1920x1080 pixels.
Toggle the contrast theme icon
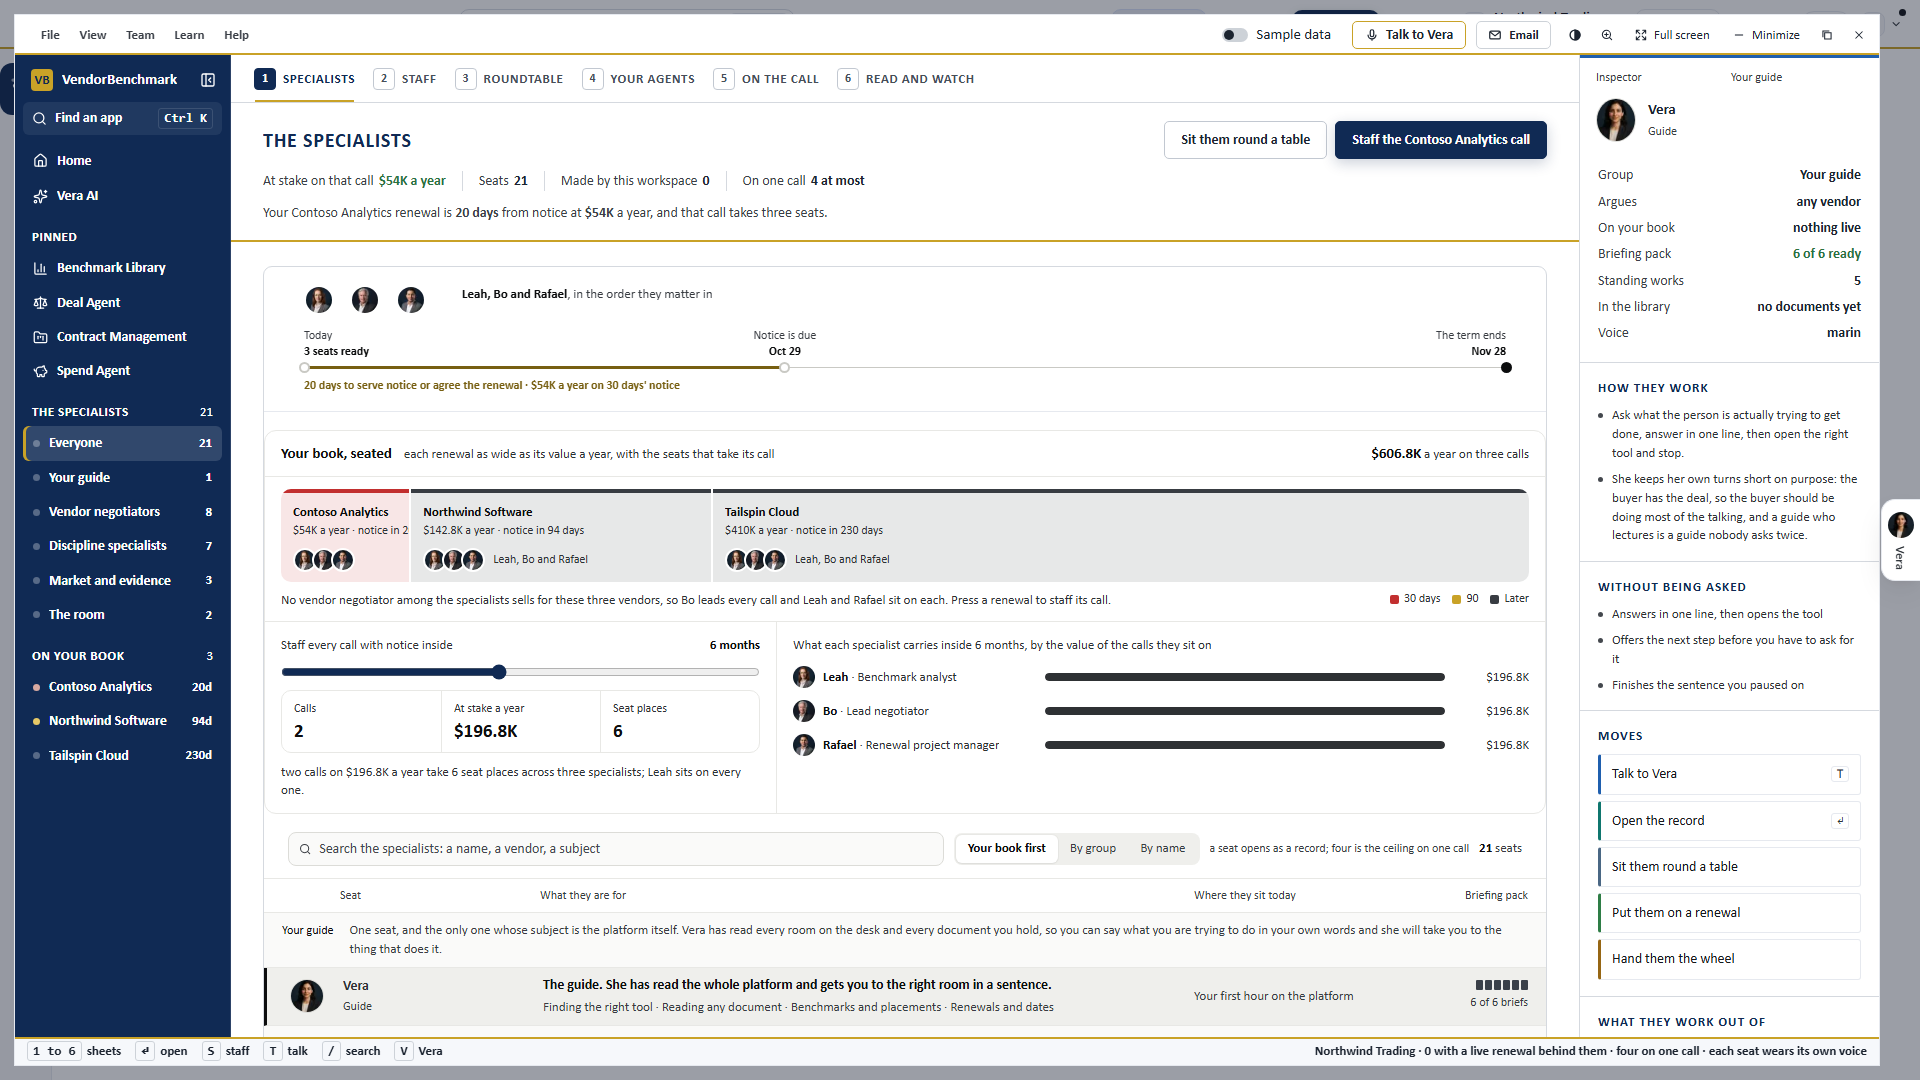pyautogui.click(x=1575, y=35)
